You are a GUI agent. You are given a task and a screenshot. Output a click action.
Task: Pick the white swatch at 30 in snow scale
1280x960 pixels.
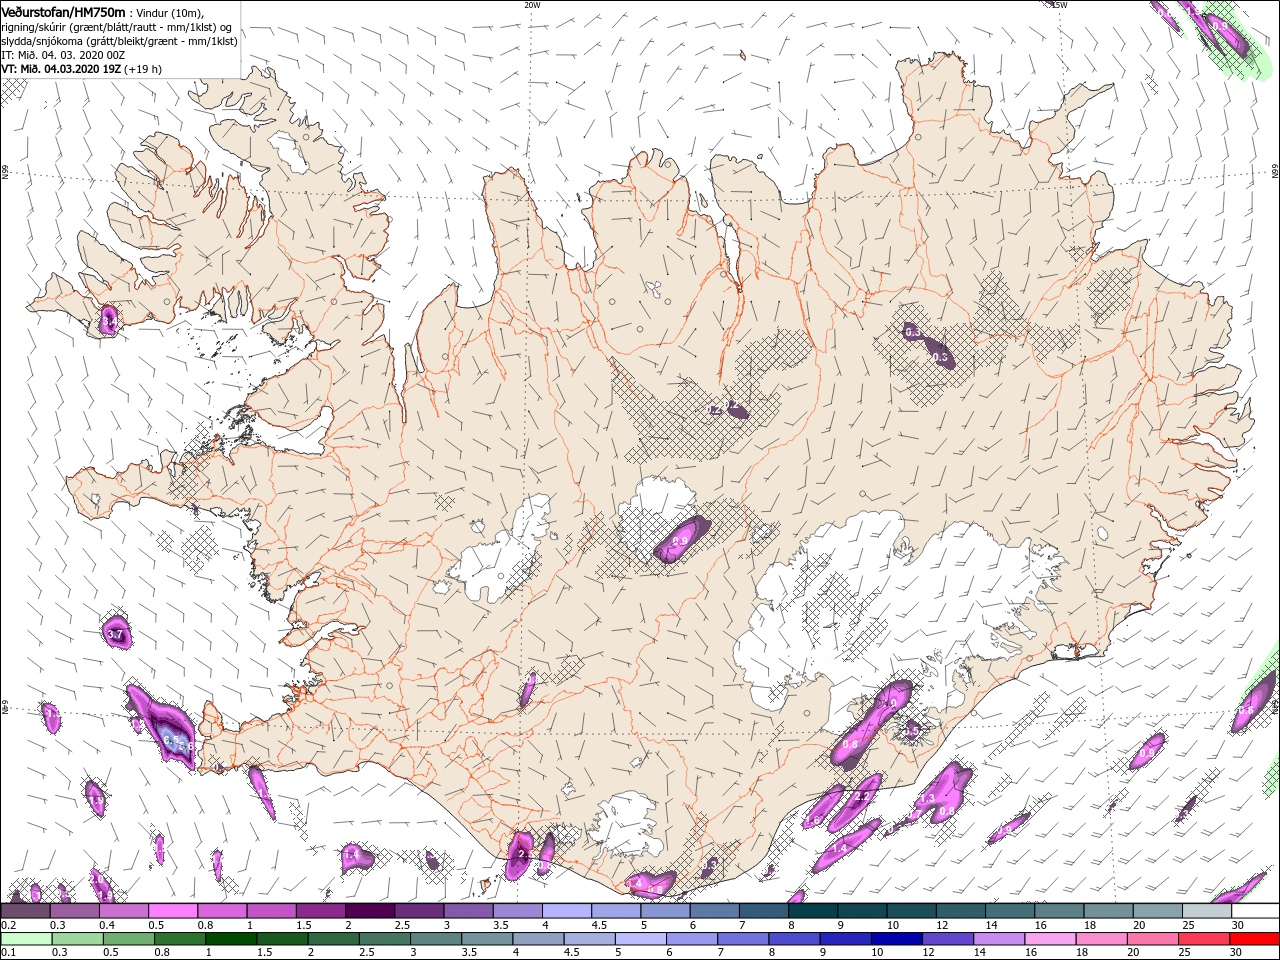[x=1255, y=912]
